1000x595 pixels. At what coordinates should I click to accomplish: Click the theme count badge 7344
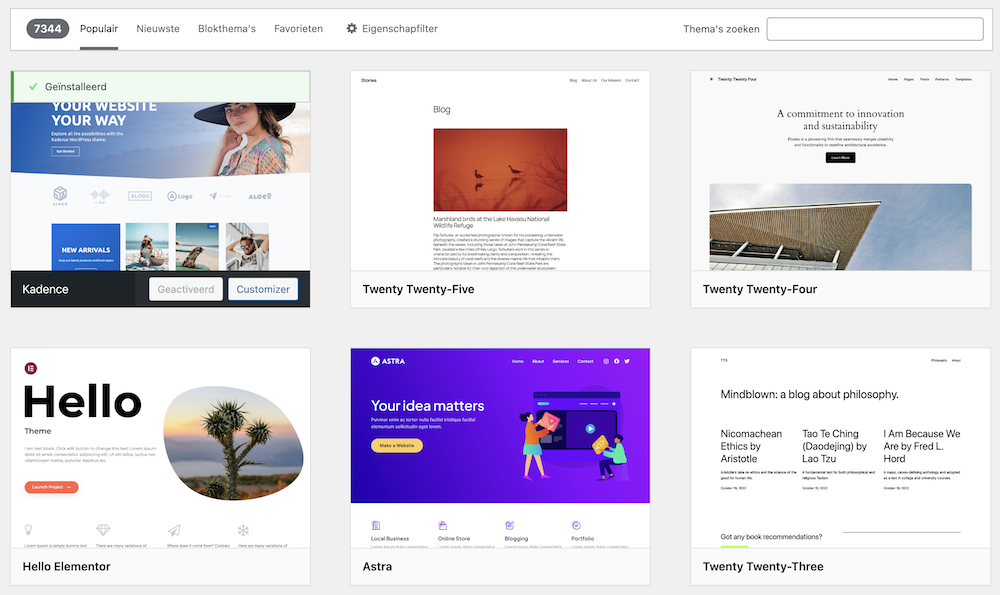(46, 29)
